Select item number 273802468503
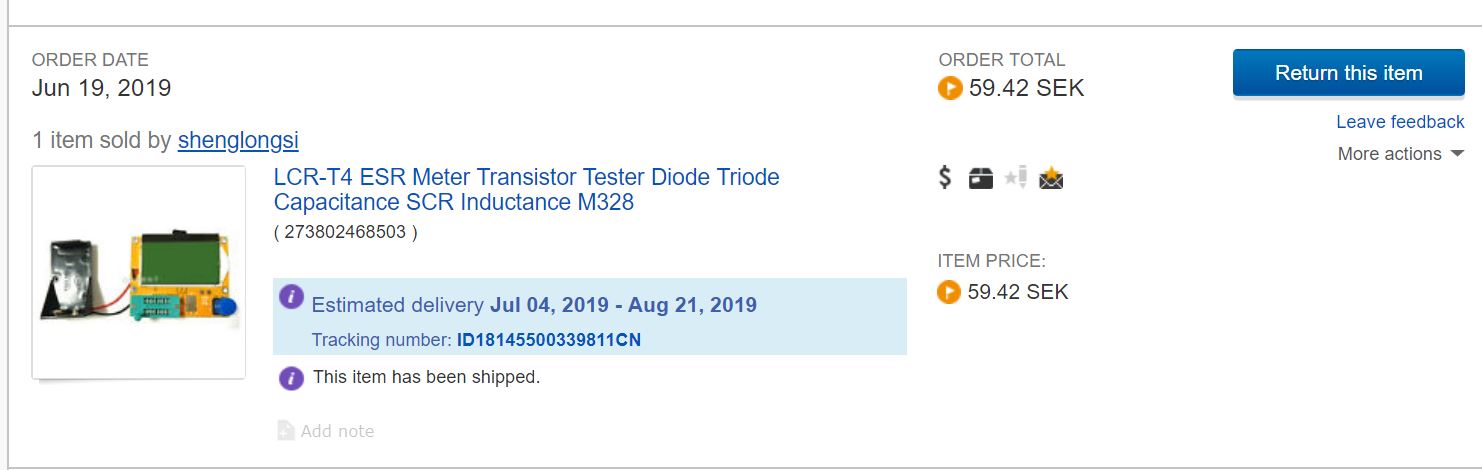The image size is (1482, 470). [x=345, y=232]
